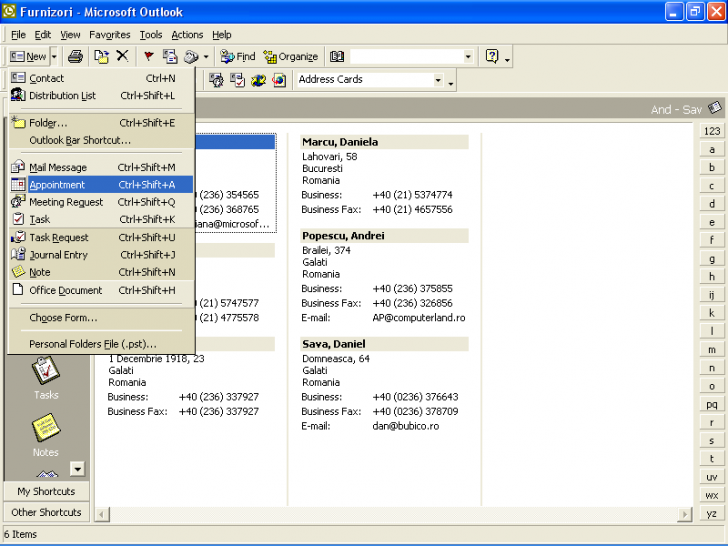Viewport: 728px width, 546px height.
Task: Click the red Flag for Follow Up icon
Action: coord(149,57)
